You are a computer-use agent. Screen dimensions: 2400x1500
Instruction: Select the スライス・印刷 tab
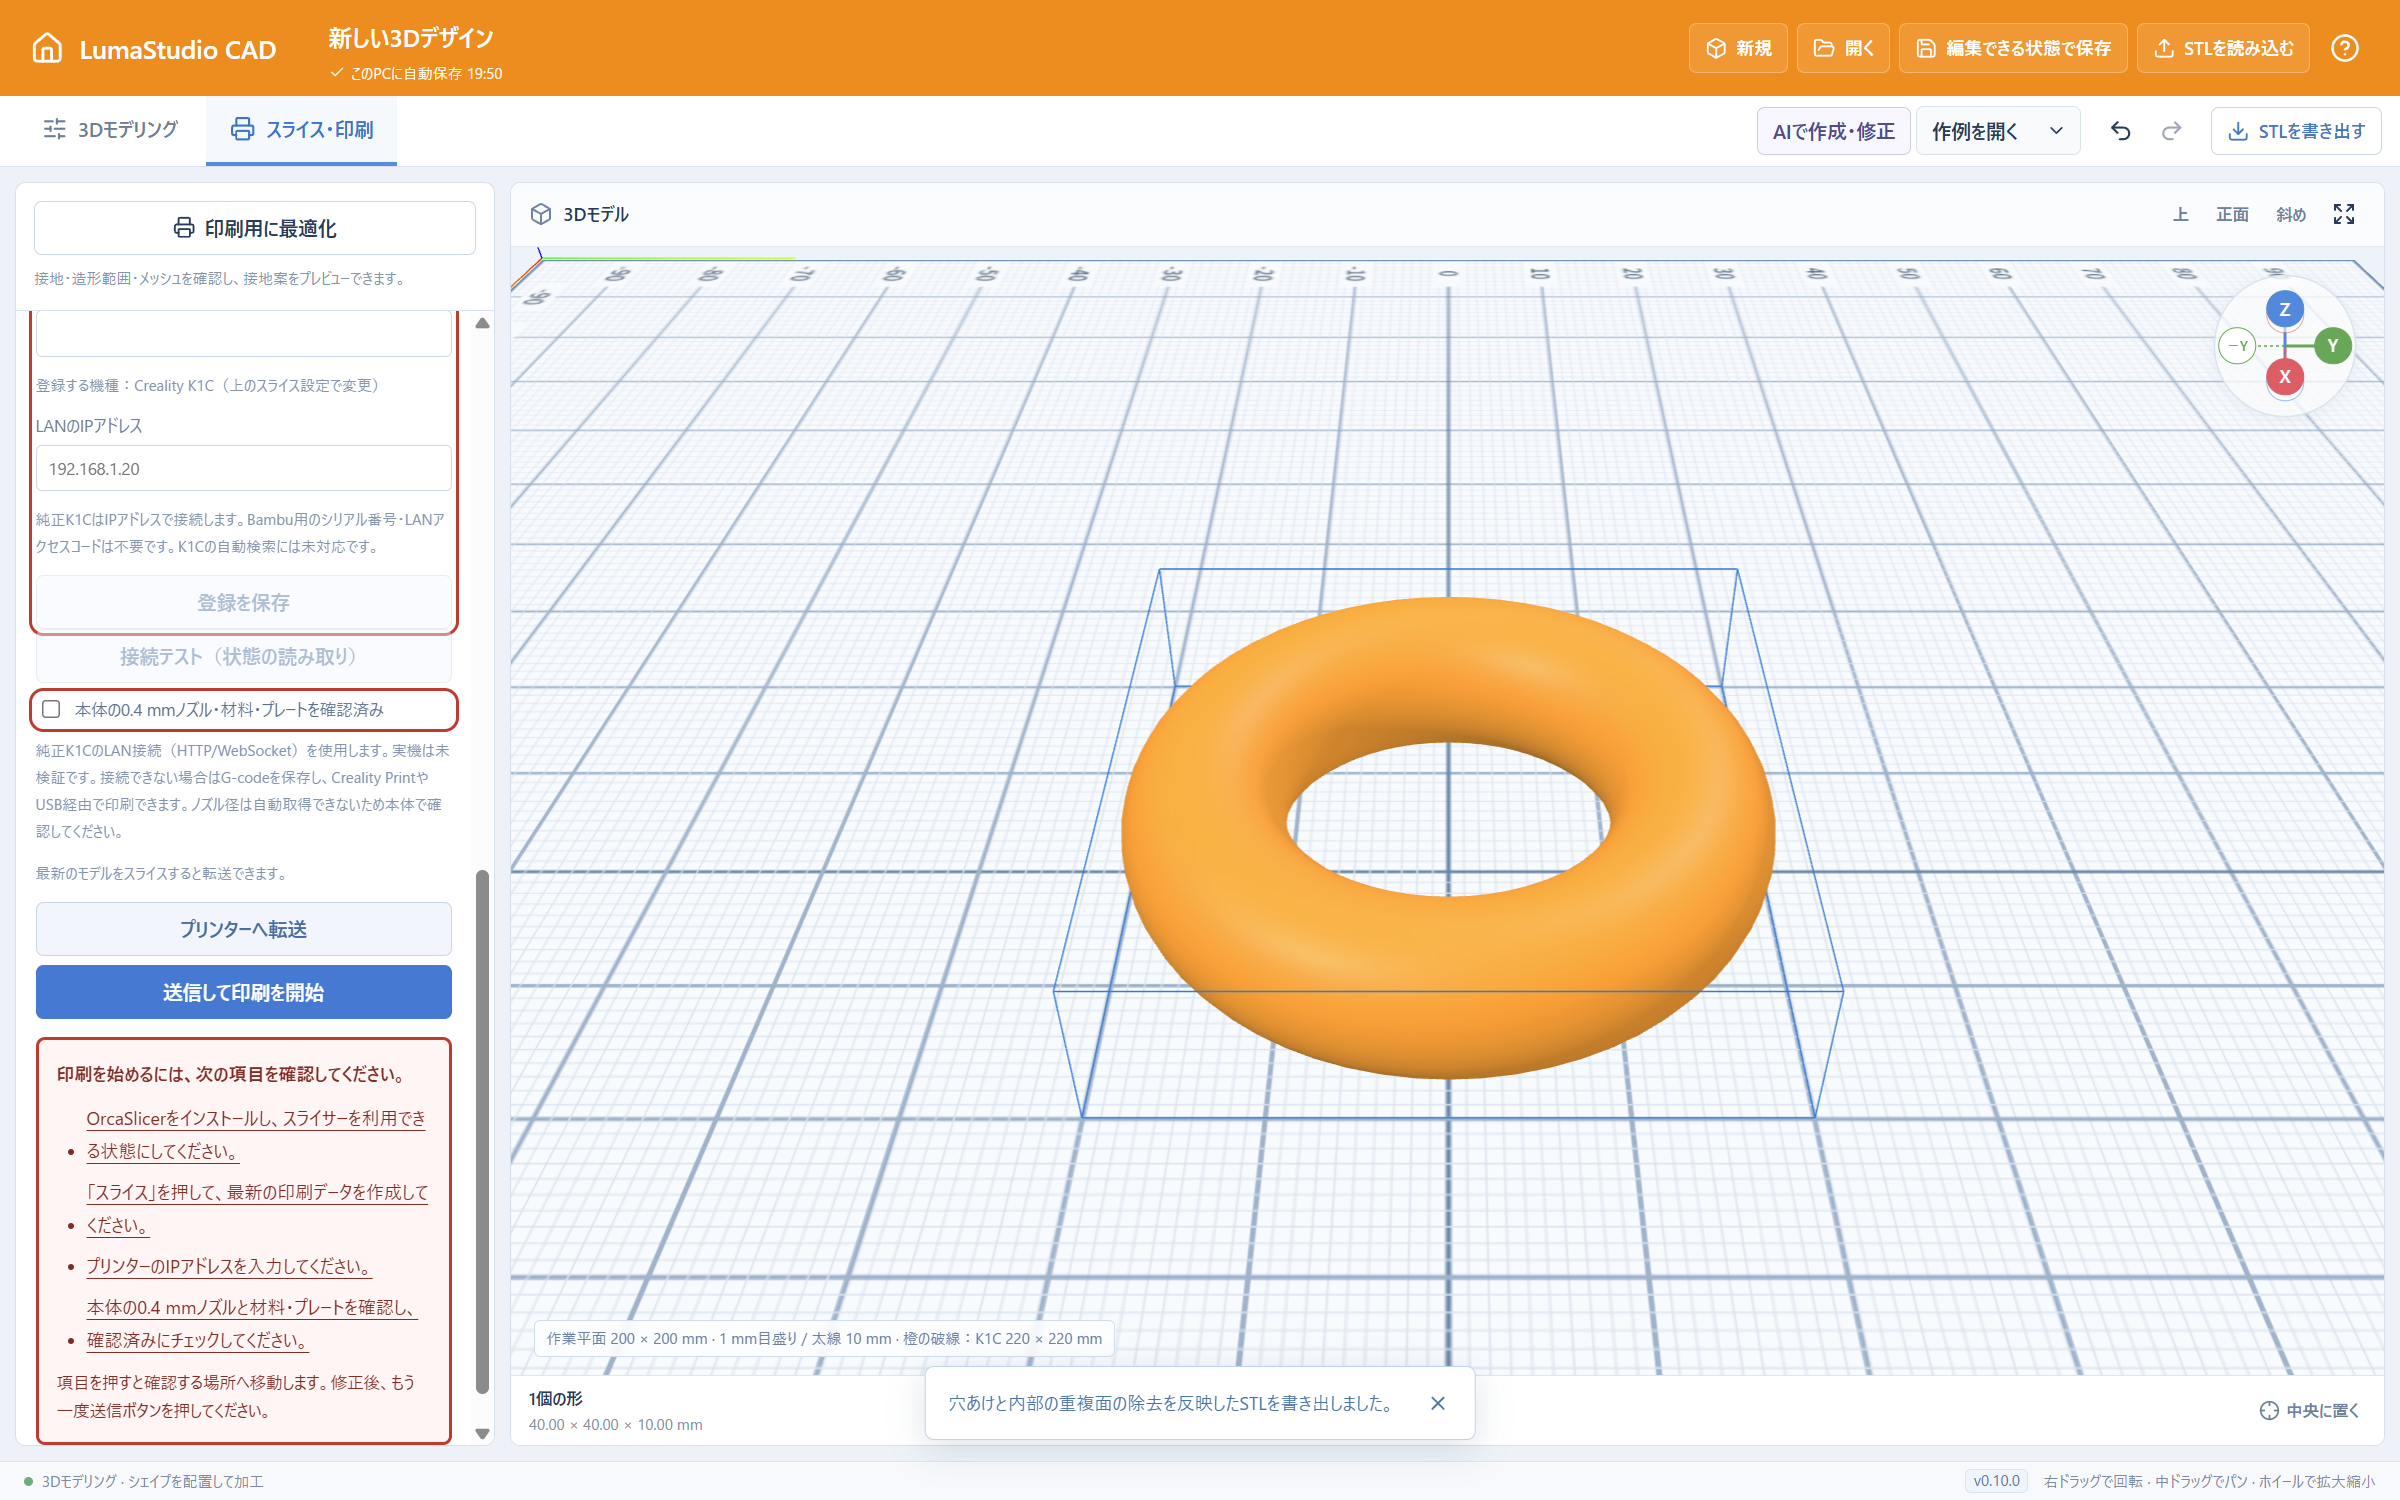(x=301, y=129)
